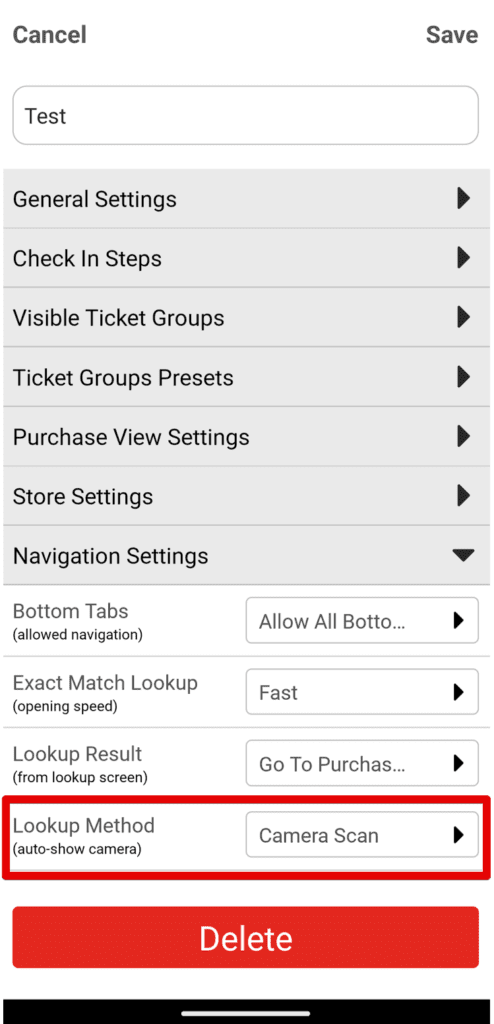
Task: Open the Exact Match Lookup Fast dropdown
Action: pyautogui.click(x=362, y=692)
